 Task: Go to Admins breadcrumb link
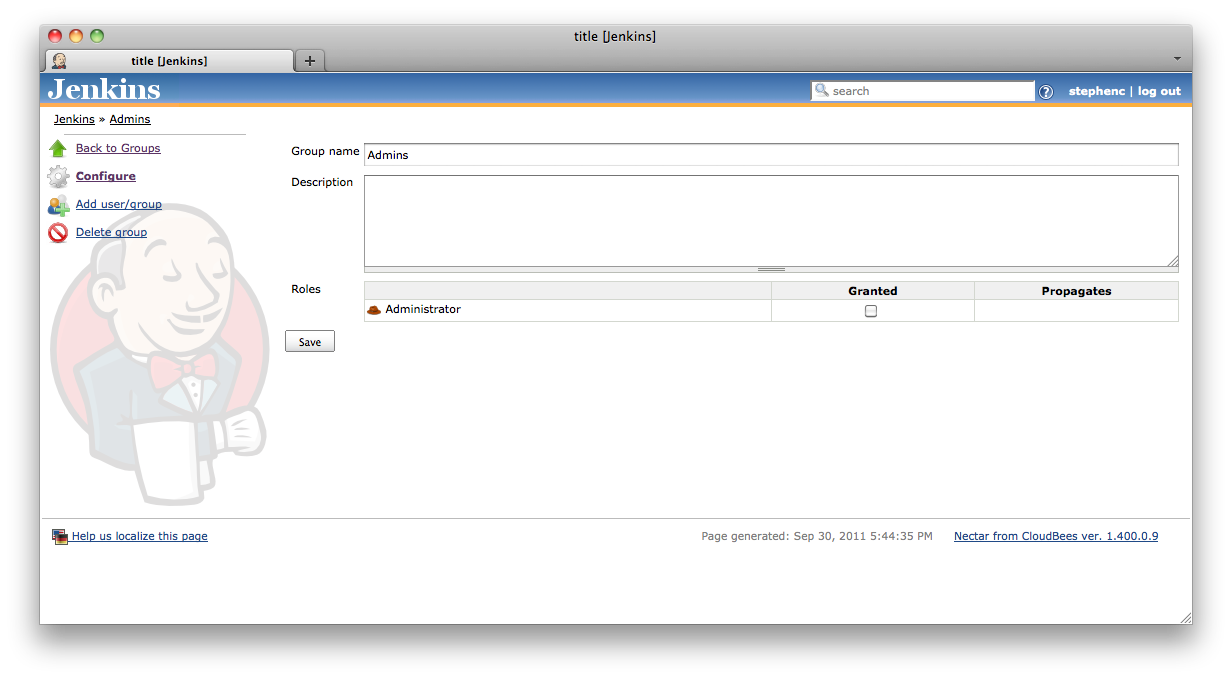130,119
